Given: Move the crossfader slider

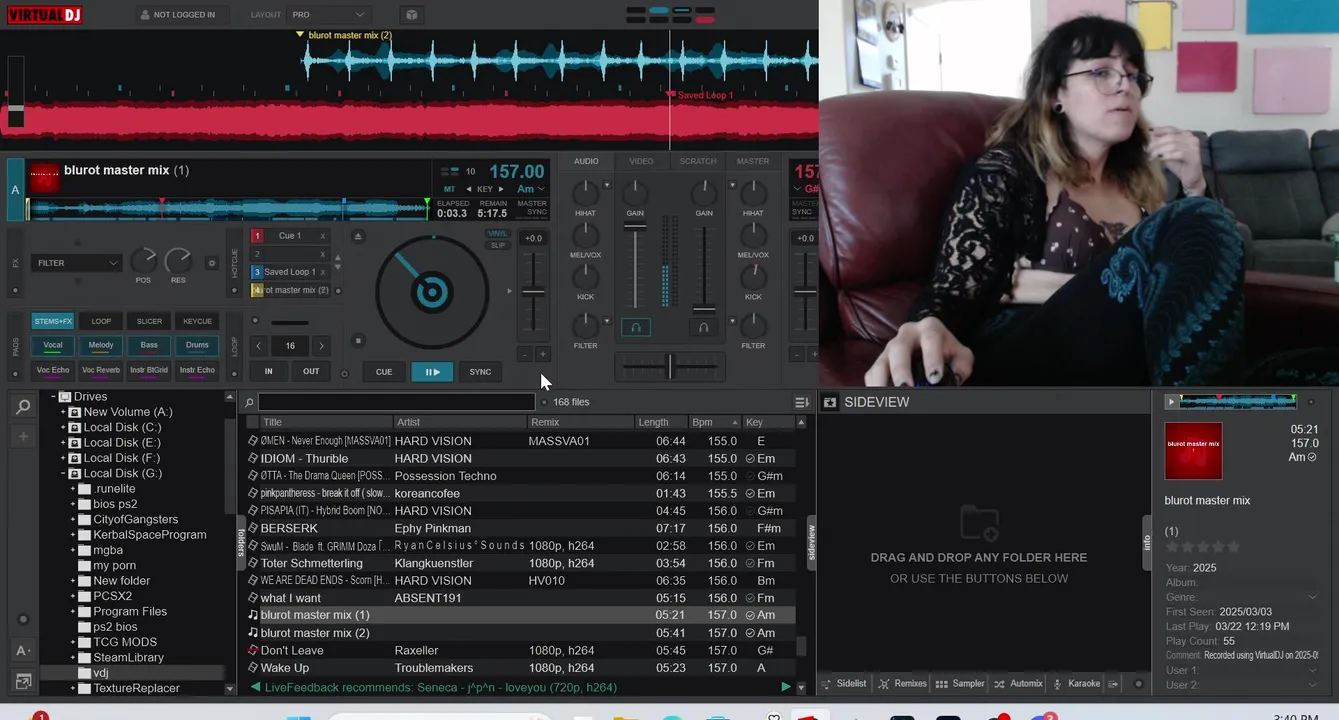Looking at the screenshot, I should click(669, 367).
